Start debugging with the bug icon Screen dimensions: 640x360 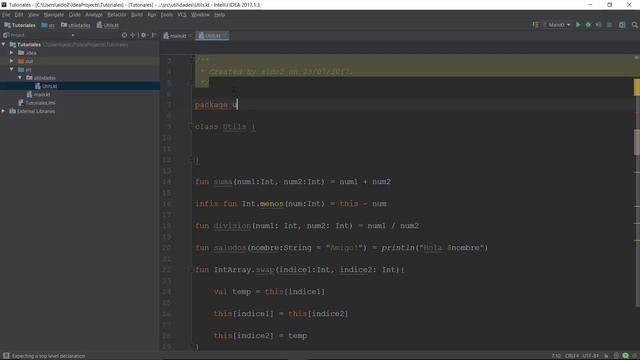[x=588, y=25]
